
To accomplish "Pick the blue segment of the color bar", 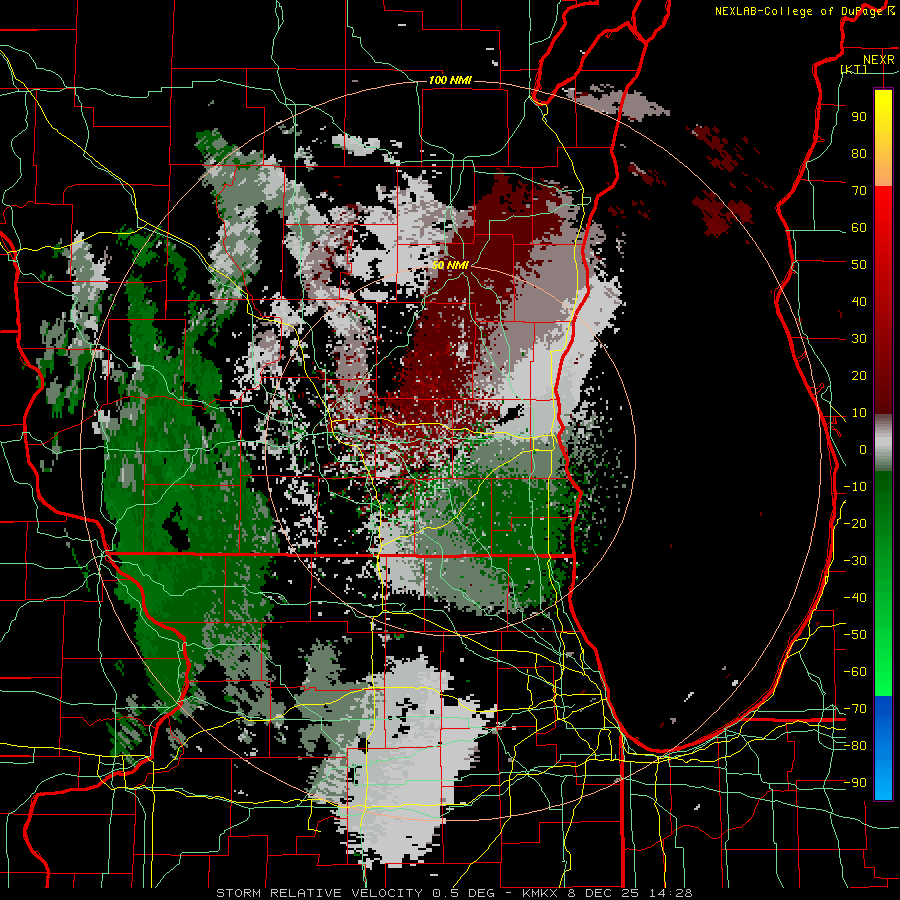I will point(883,747).
